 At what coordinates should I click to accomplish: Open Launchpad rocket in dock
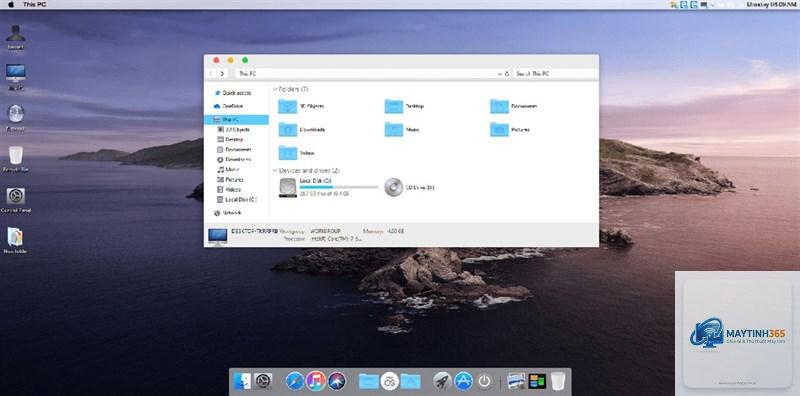[442, 381]
